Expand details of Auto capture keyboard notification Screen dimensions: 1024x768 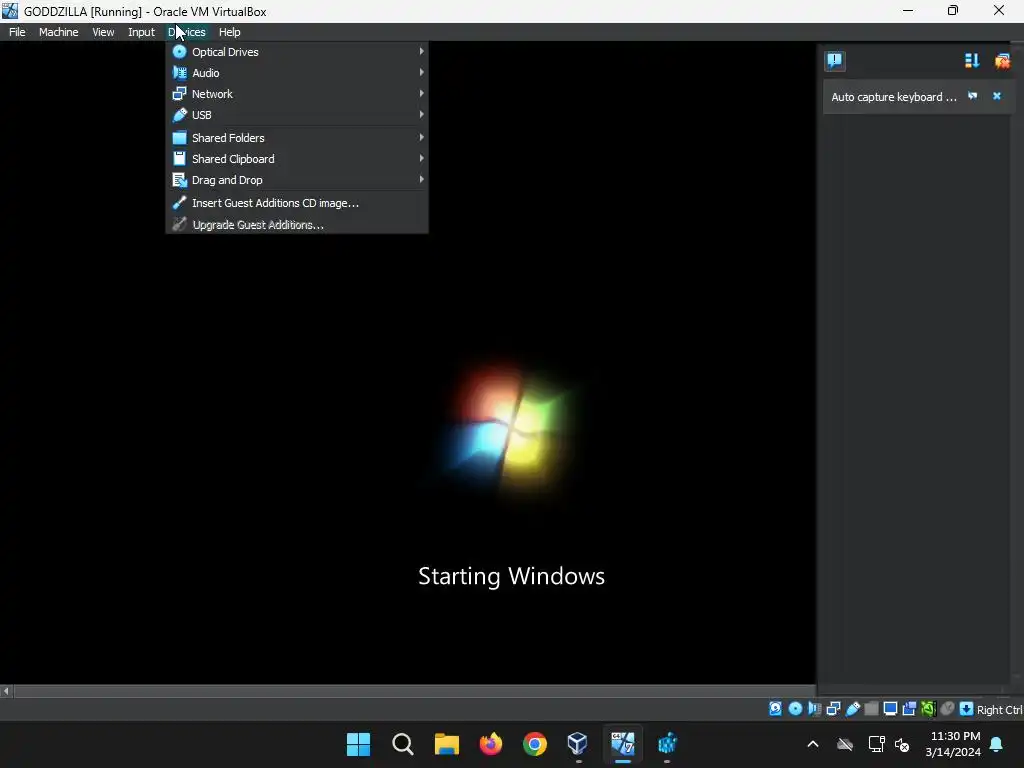point(972,96)
